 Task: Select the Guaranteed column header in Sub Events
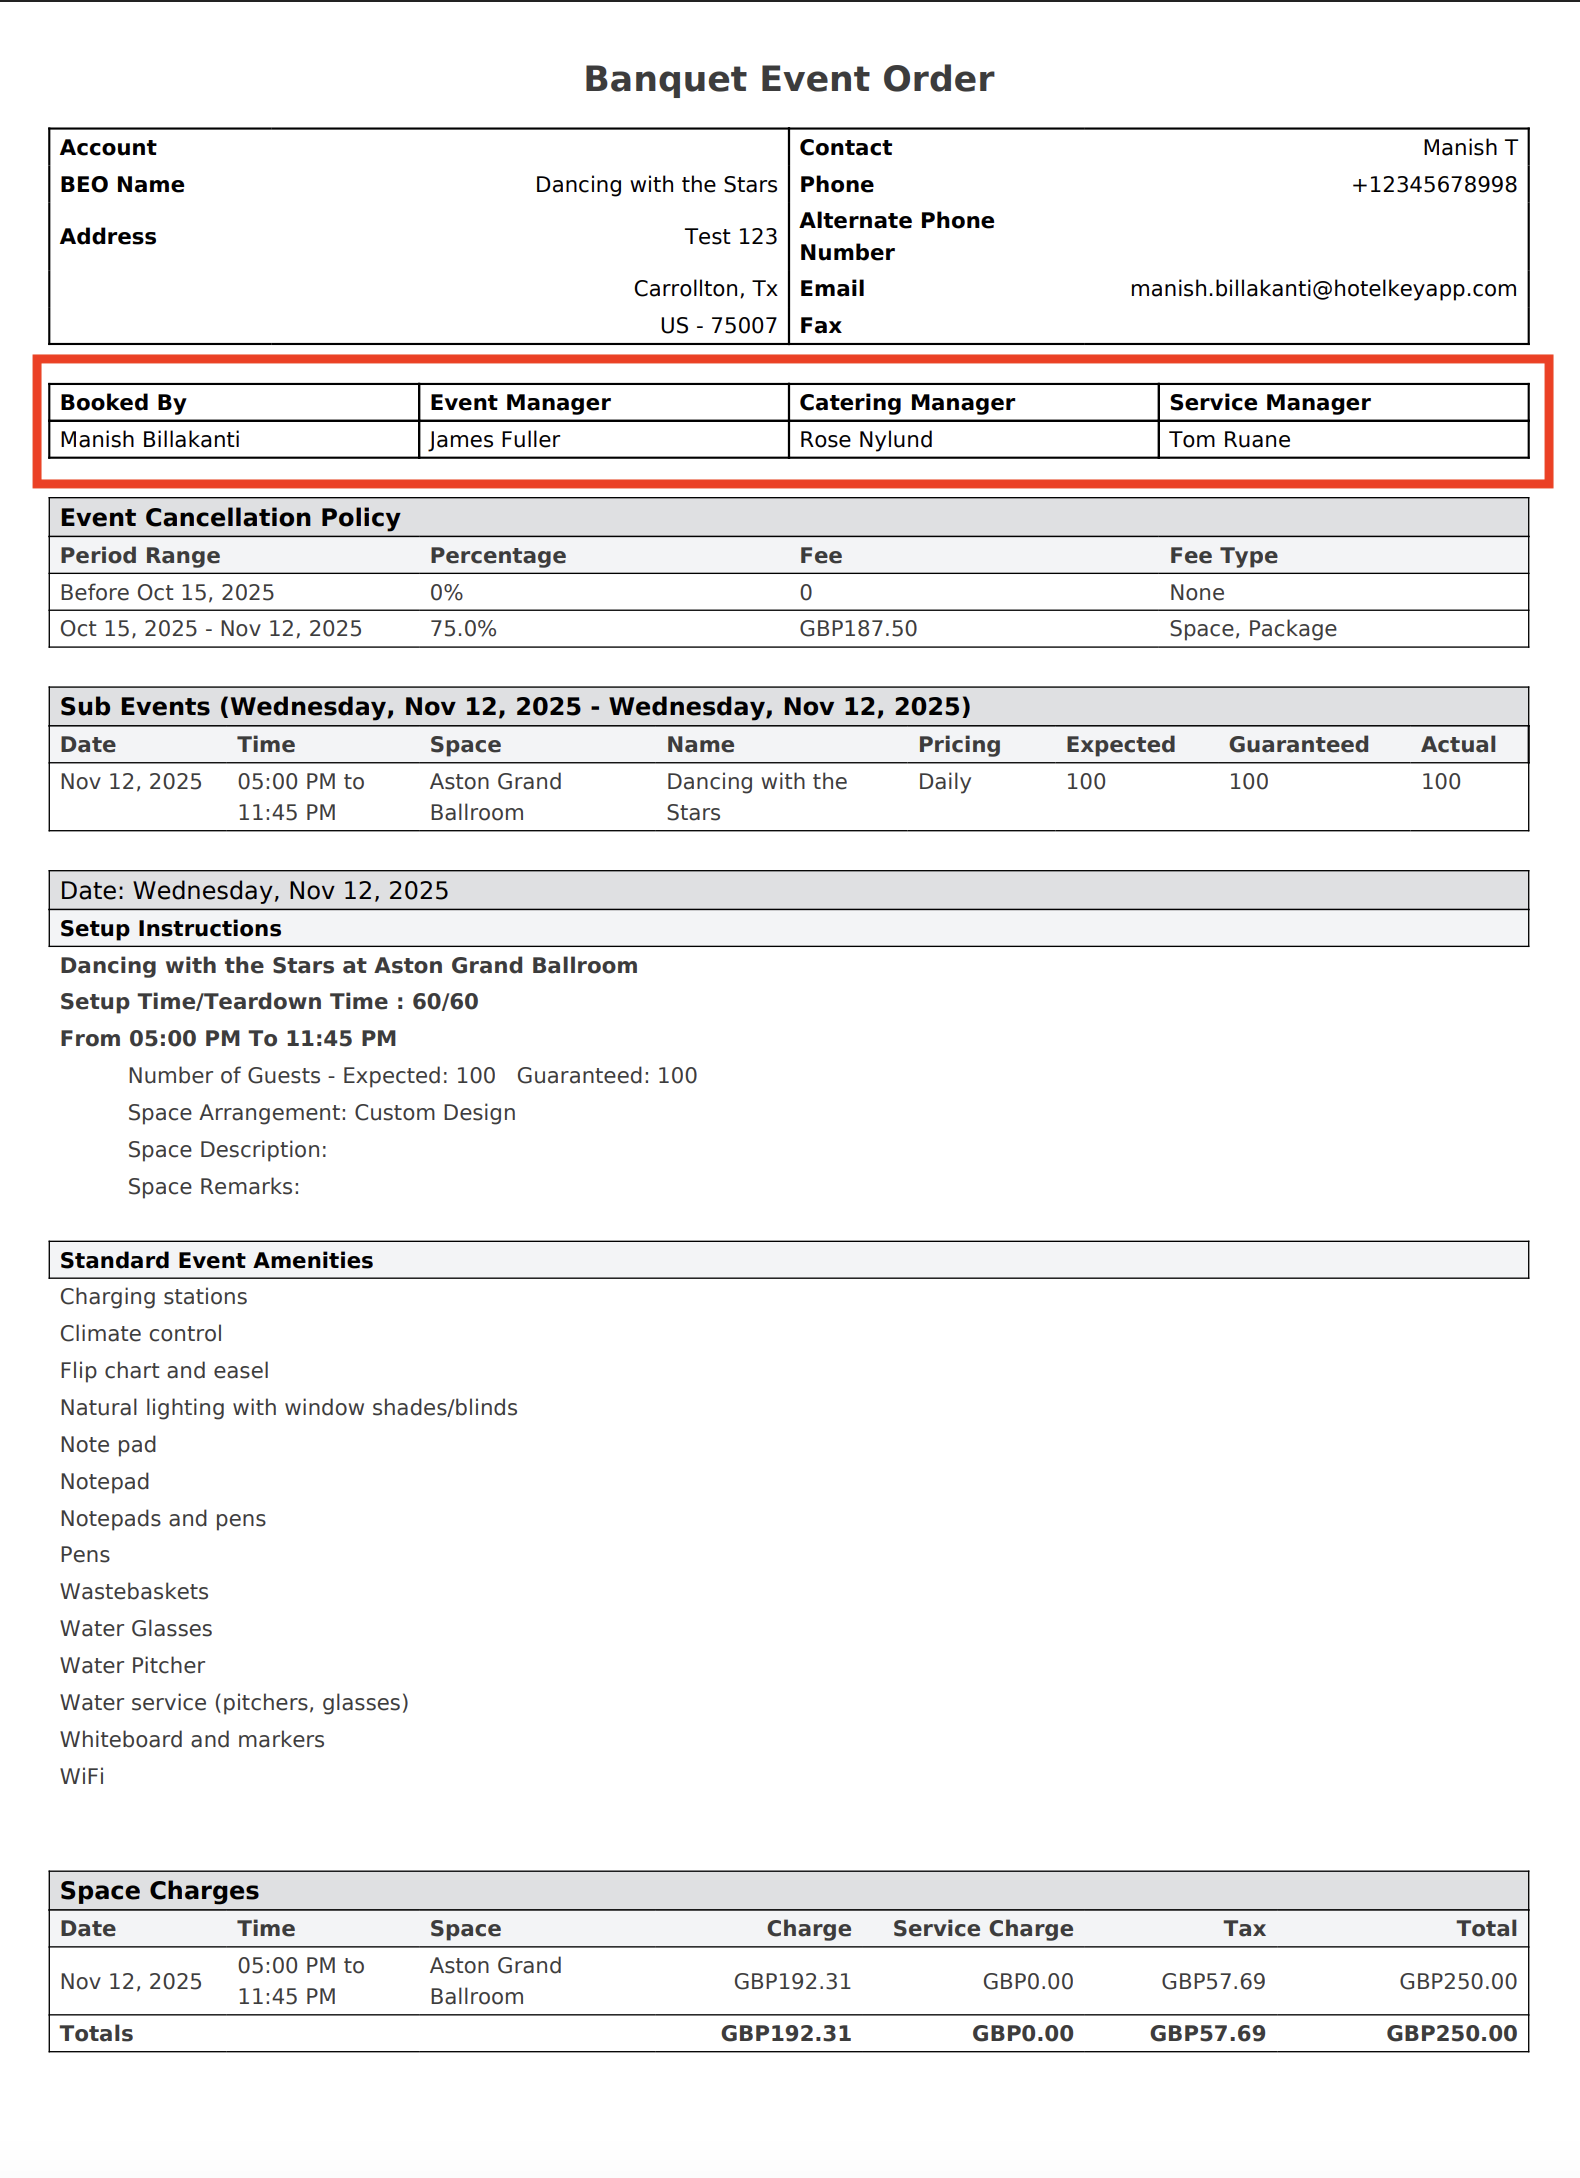1298,745
